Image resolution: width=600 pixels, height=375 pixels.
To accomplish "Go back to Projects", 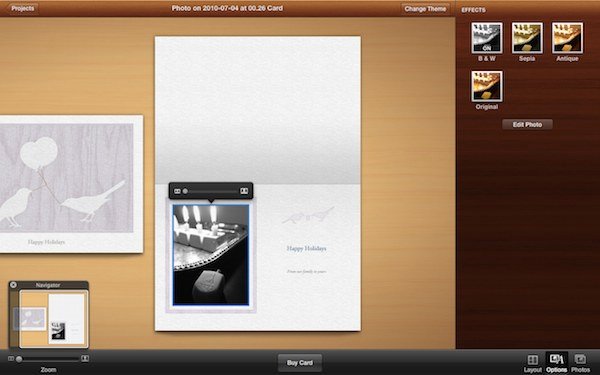I will [x=23, y=8].
